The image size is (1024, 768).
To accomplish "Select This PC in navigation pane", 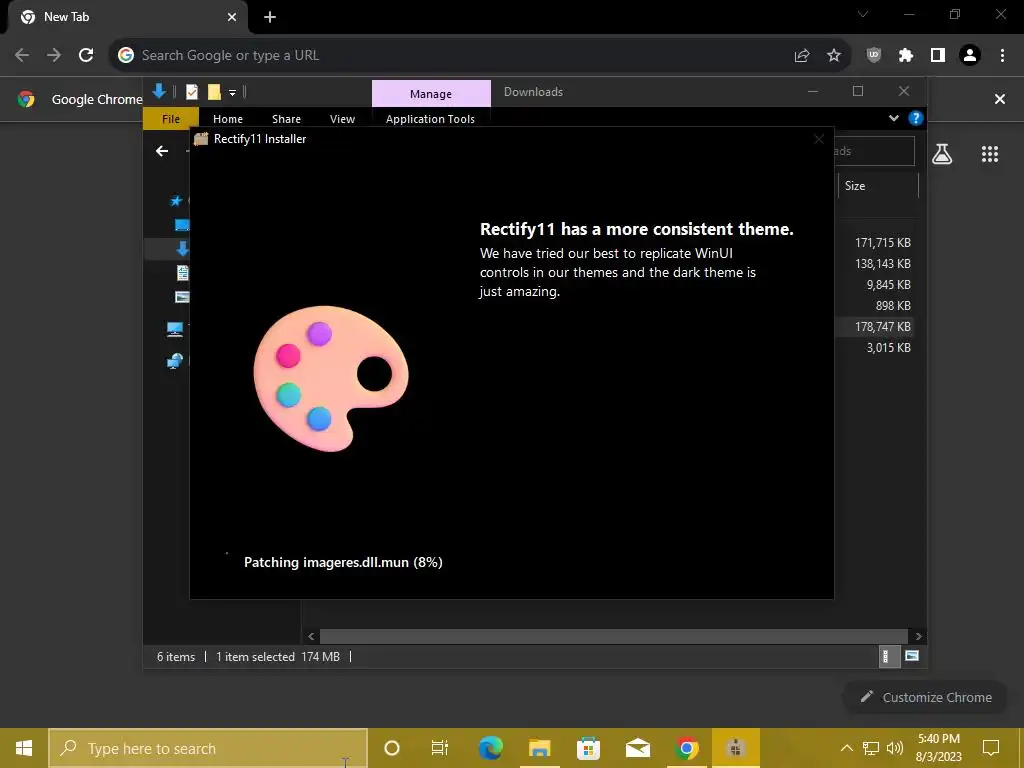I will tap(175, 329).
